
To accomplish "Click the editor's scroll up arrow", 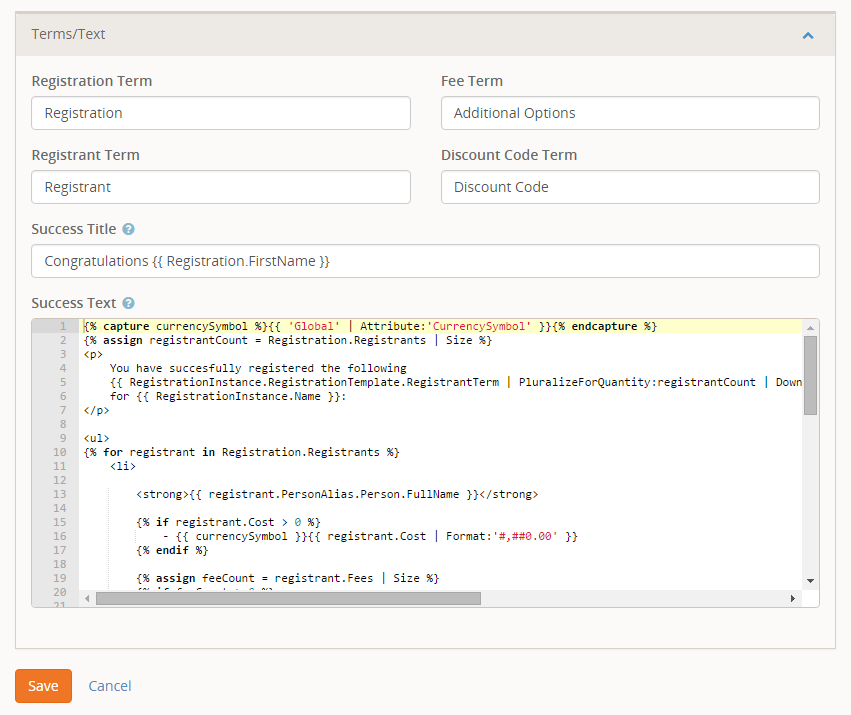I will point(810,327).
